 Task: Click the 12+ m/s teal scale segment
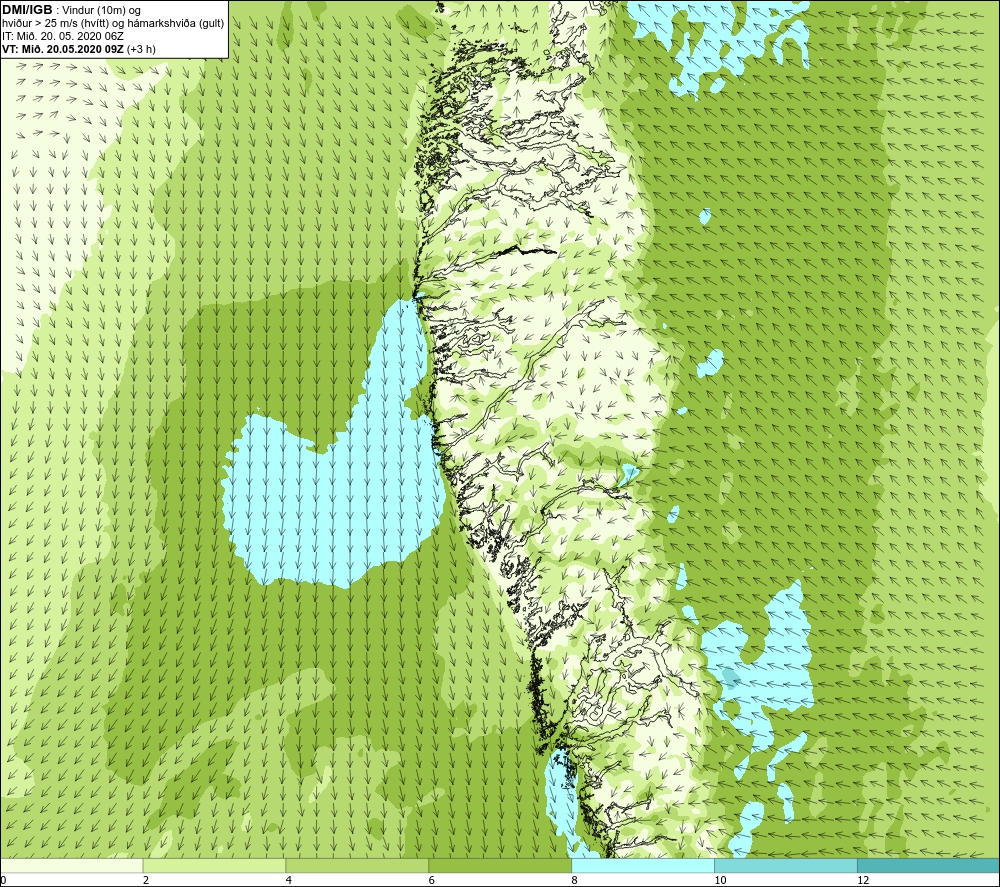point(929,865)
